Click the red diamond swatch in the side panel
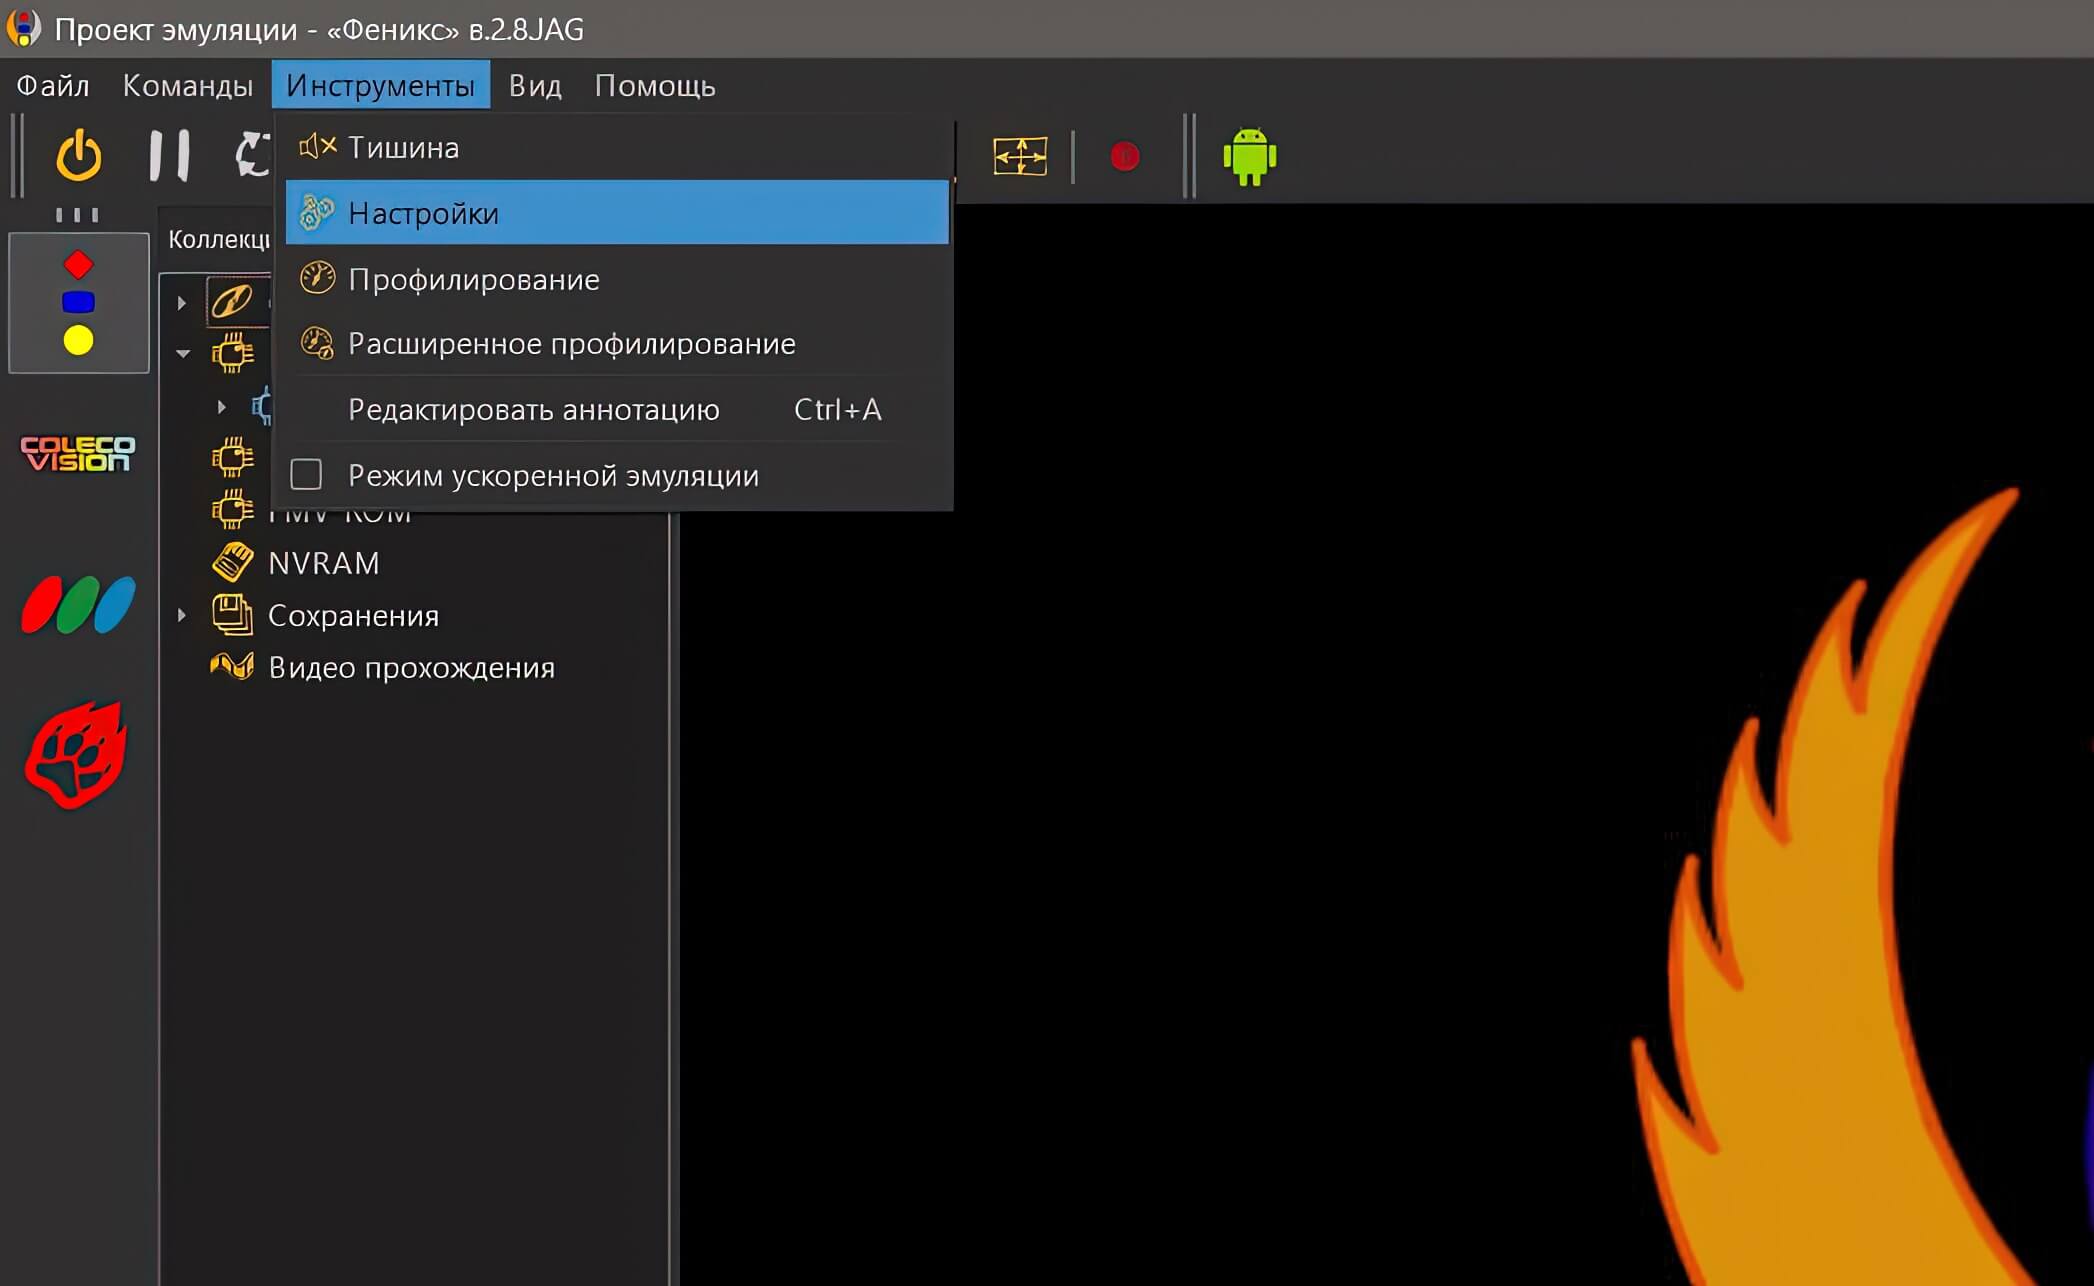Screen dimensions: 2094x1286 click(x=78, y=263)
